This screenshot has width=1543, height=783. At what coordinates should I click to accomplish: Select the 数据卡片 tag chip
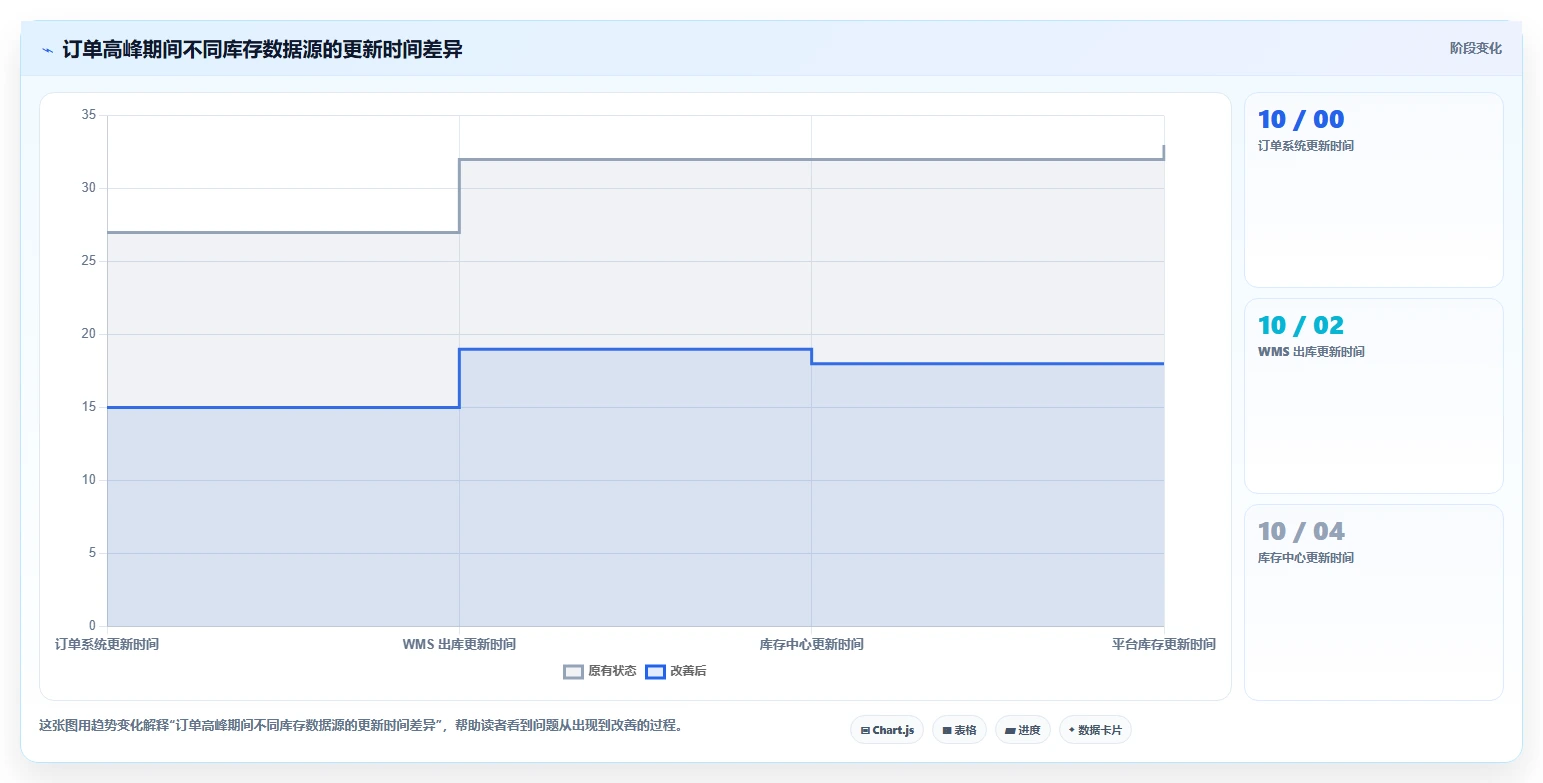(x=1095, y=730)
